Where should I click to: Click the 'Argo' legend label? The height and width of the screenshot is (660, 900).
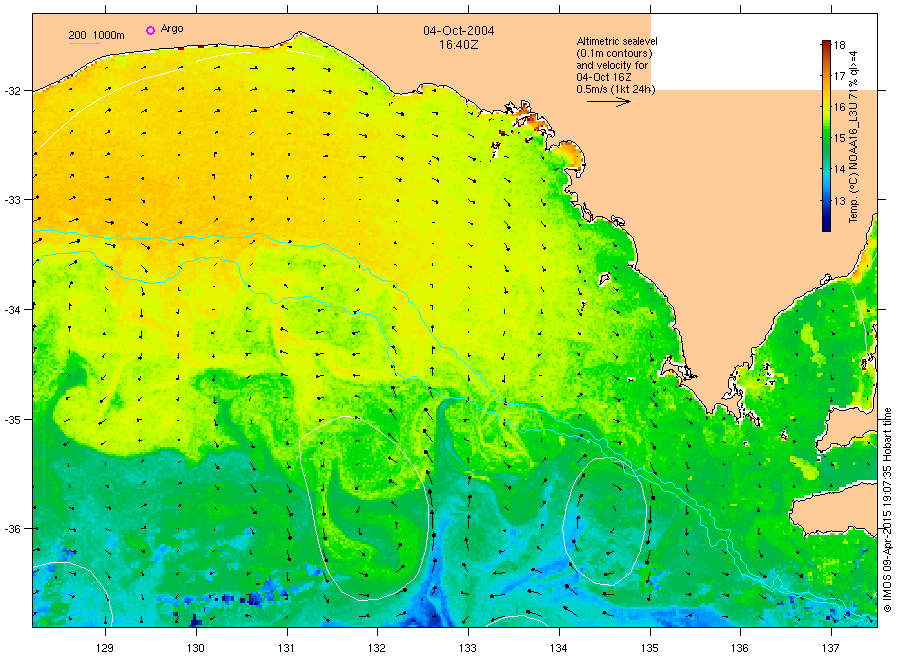172,29
